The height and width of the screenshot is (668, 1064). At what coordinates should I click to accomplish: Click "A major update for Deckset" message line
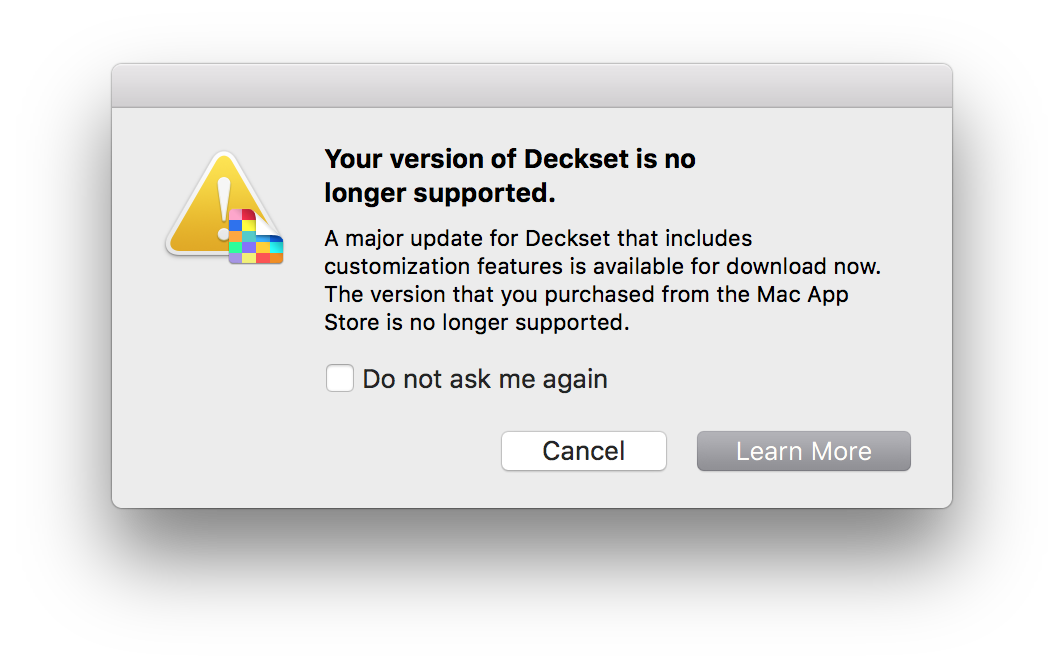[538, 239]
